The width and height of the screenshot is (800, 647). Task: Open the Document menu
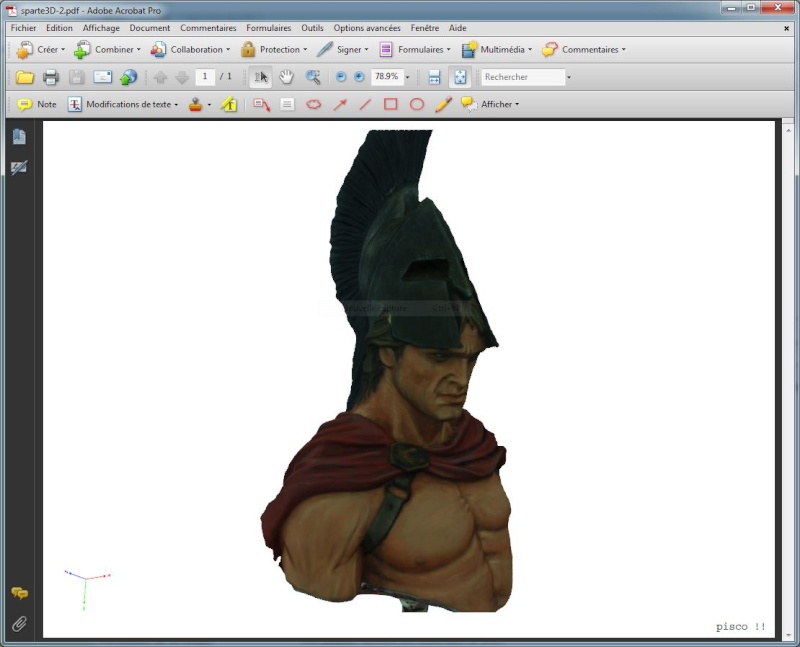(x=149, y=28)
